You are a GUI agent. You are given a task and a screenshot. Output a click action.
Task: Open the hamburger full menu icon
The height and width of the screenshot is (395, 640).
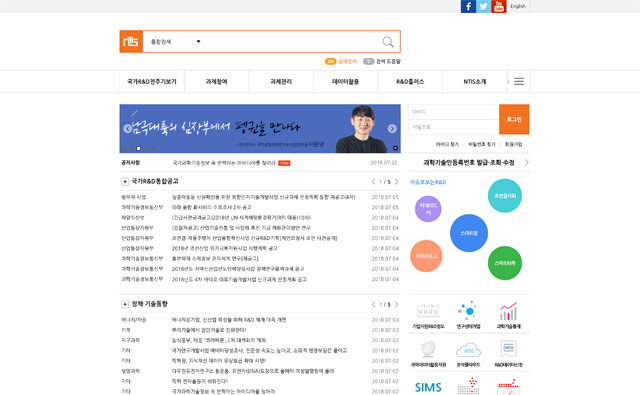(x=519, y=82)
